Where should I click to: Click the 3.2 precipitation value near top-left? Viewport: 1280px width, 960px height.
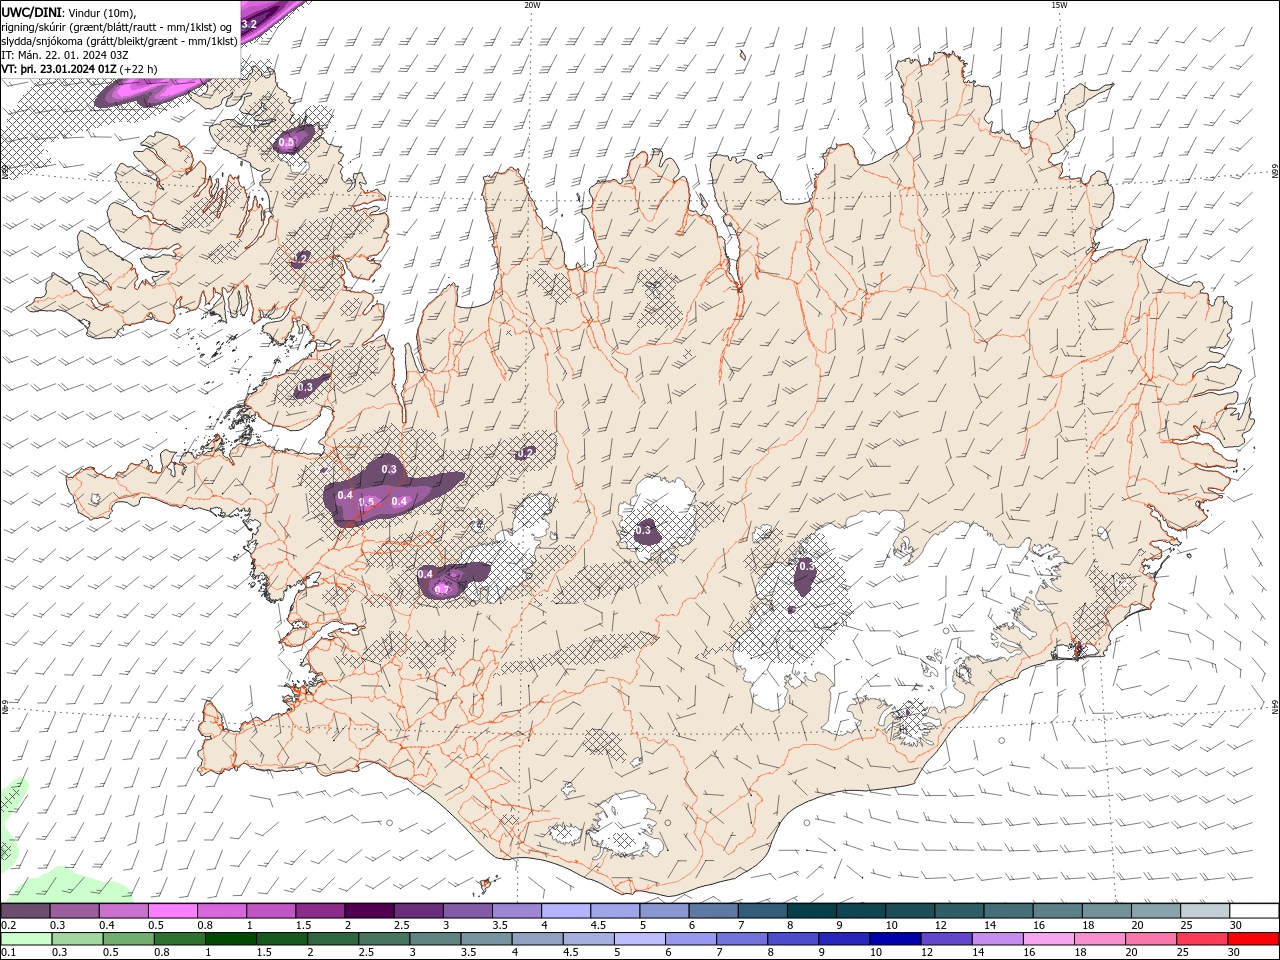250,23
